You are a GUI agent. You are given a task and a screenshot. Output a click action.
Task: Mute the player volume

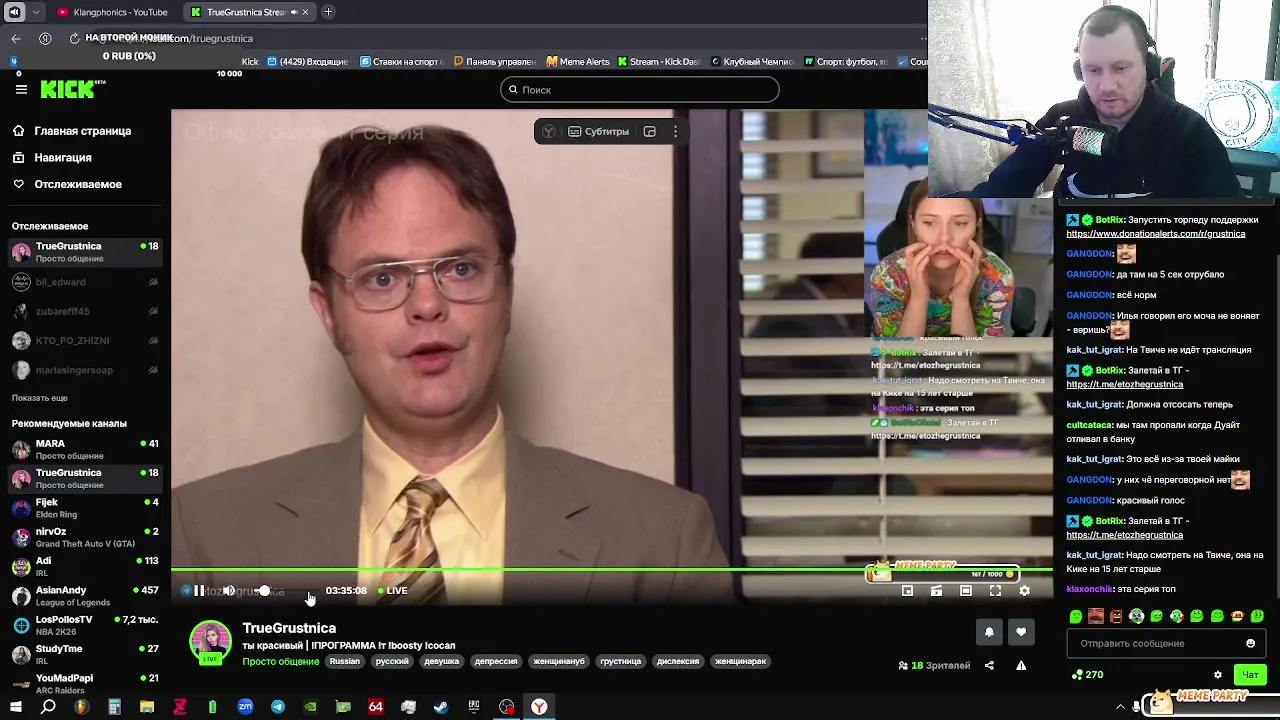[229, 591]
